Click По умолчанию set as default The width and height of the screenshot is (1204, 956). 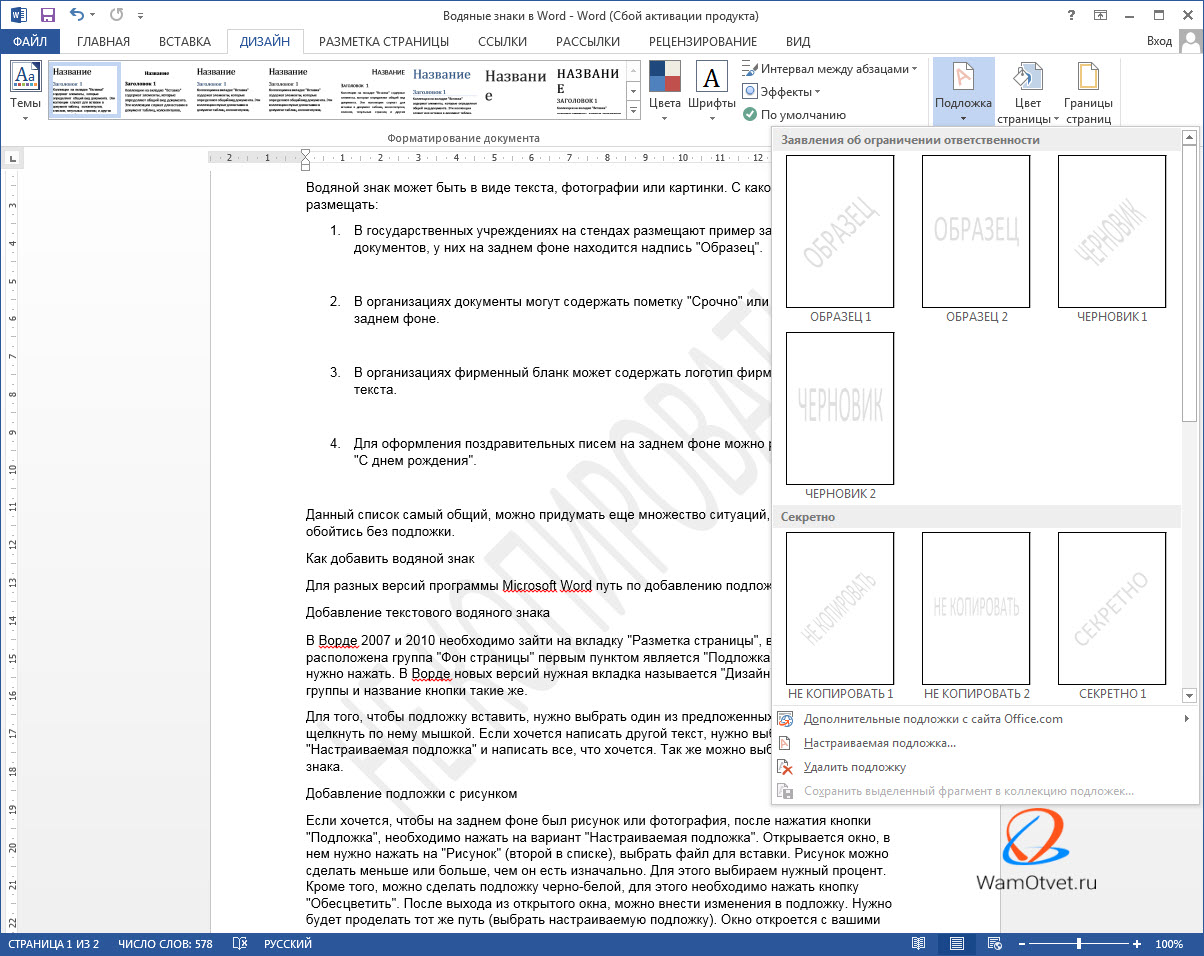(x=795, y=114)
